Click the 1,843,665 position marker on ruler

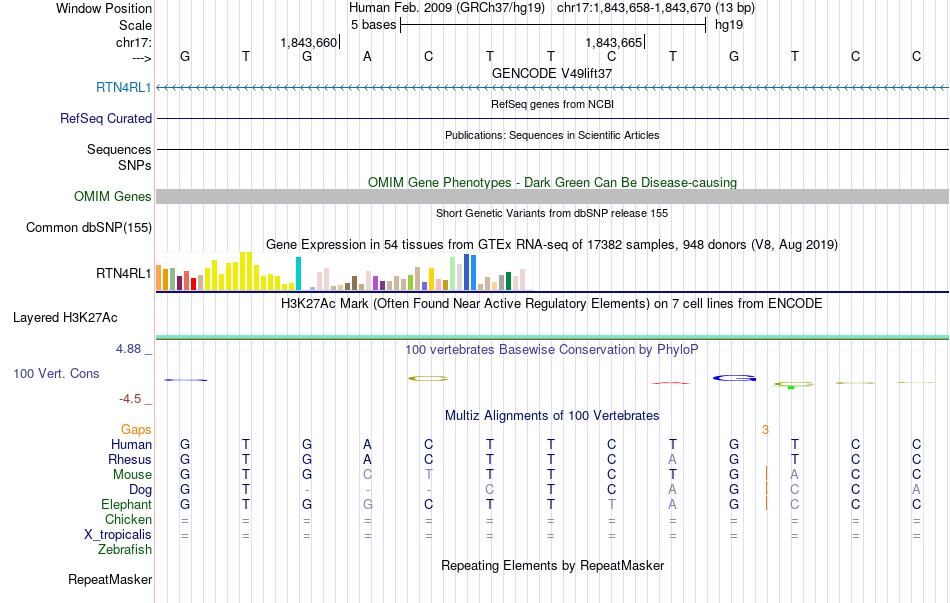tap(613, 42)
